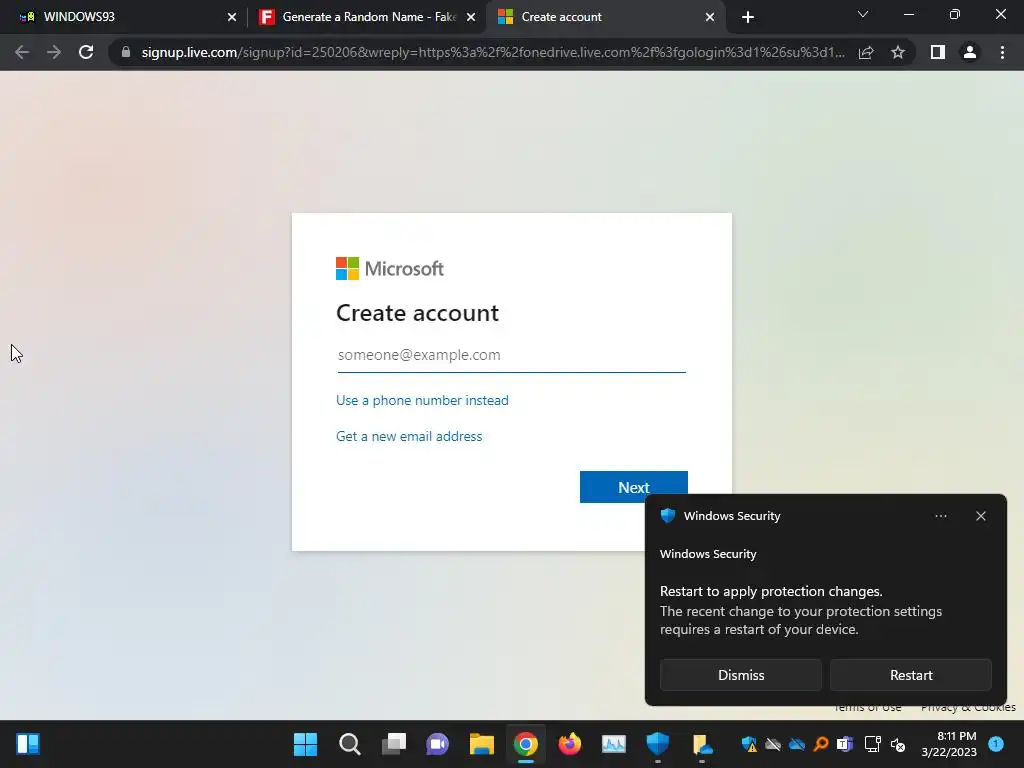Open notification center badge
The image size is (1024, 768).
996,743
